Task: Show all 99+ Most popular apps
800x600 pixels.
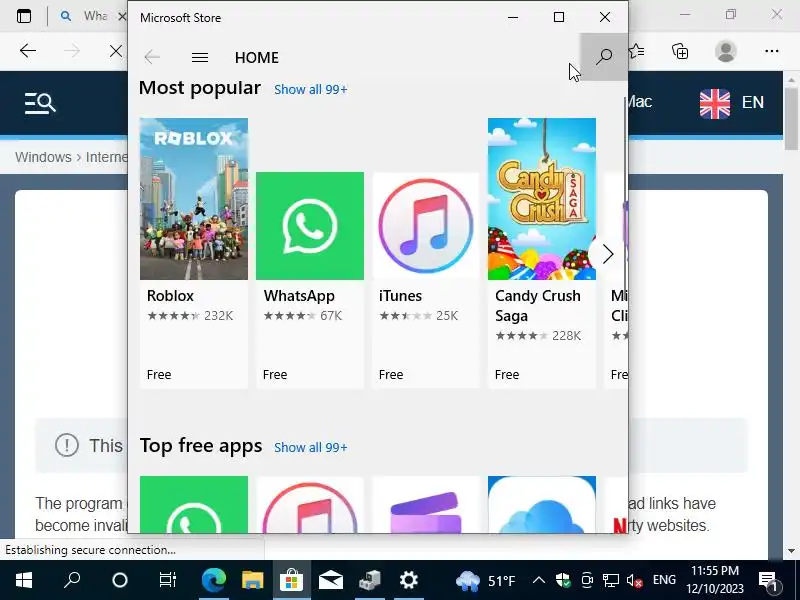Action: point(311,90)
